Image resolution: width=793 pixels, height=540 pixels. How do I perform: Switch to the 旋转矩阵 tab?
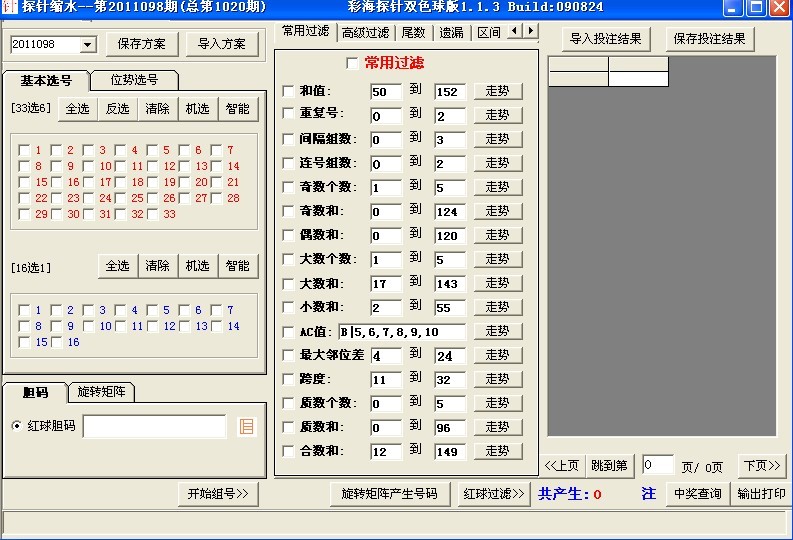[x=105, y=392]
